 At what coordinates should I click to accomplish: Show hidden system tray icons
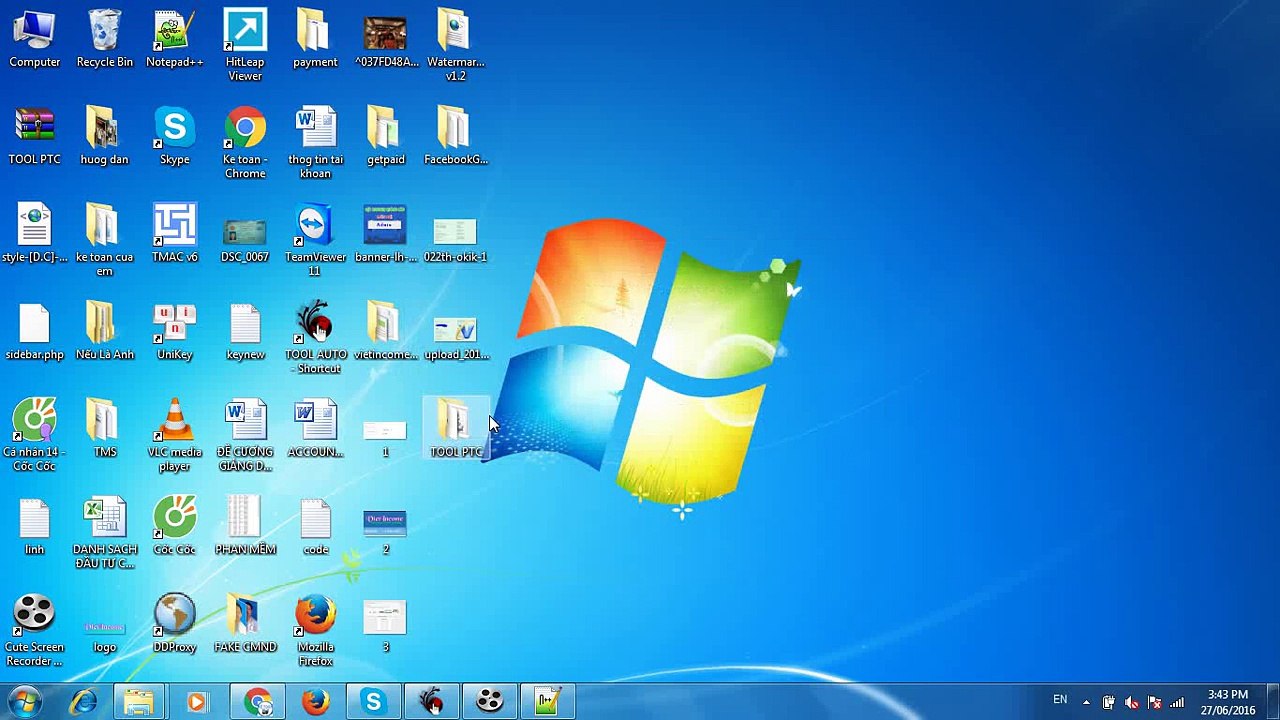(1086, 702)
